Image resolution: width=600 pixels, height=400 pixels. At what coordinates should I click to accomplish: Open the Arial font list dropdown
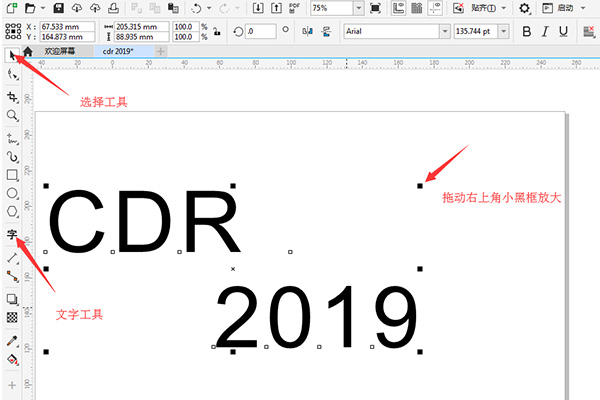[x=445, y=31]
